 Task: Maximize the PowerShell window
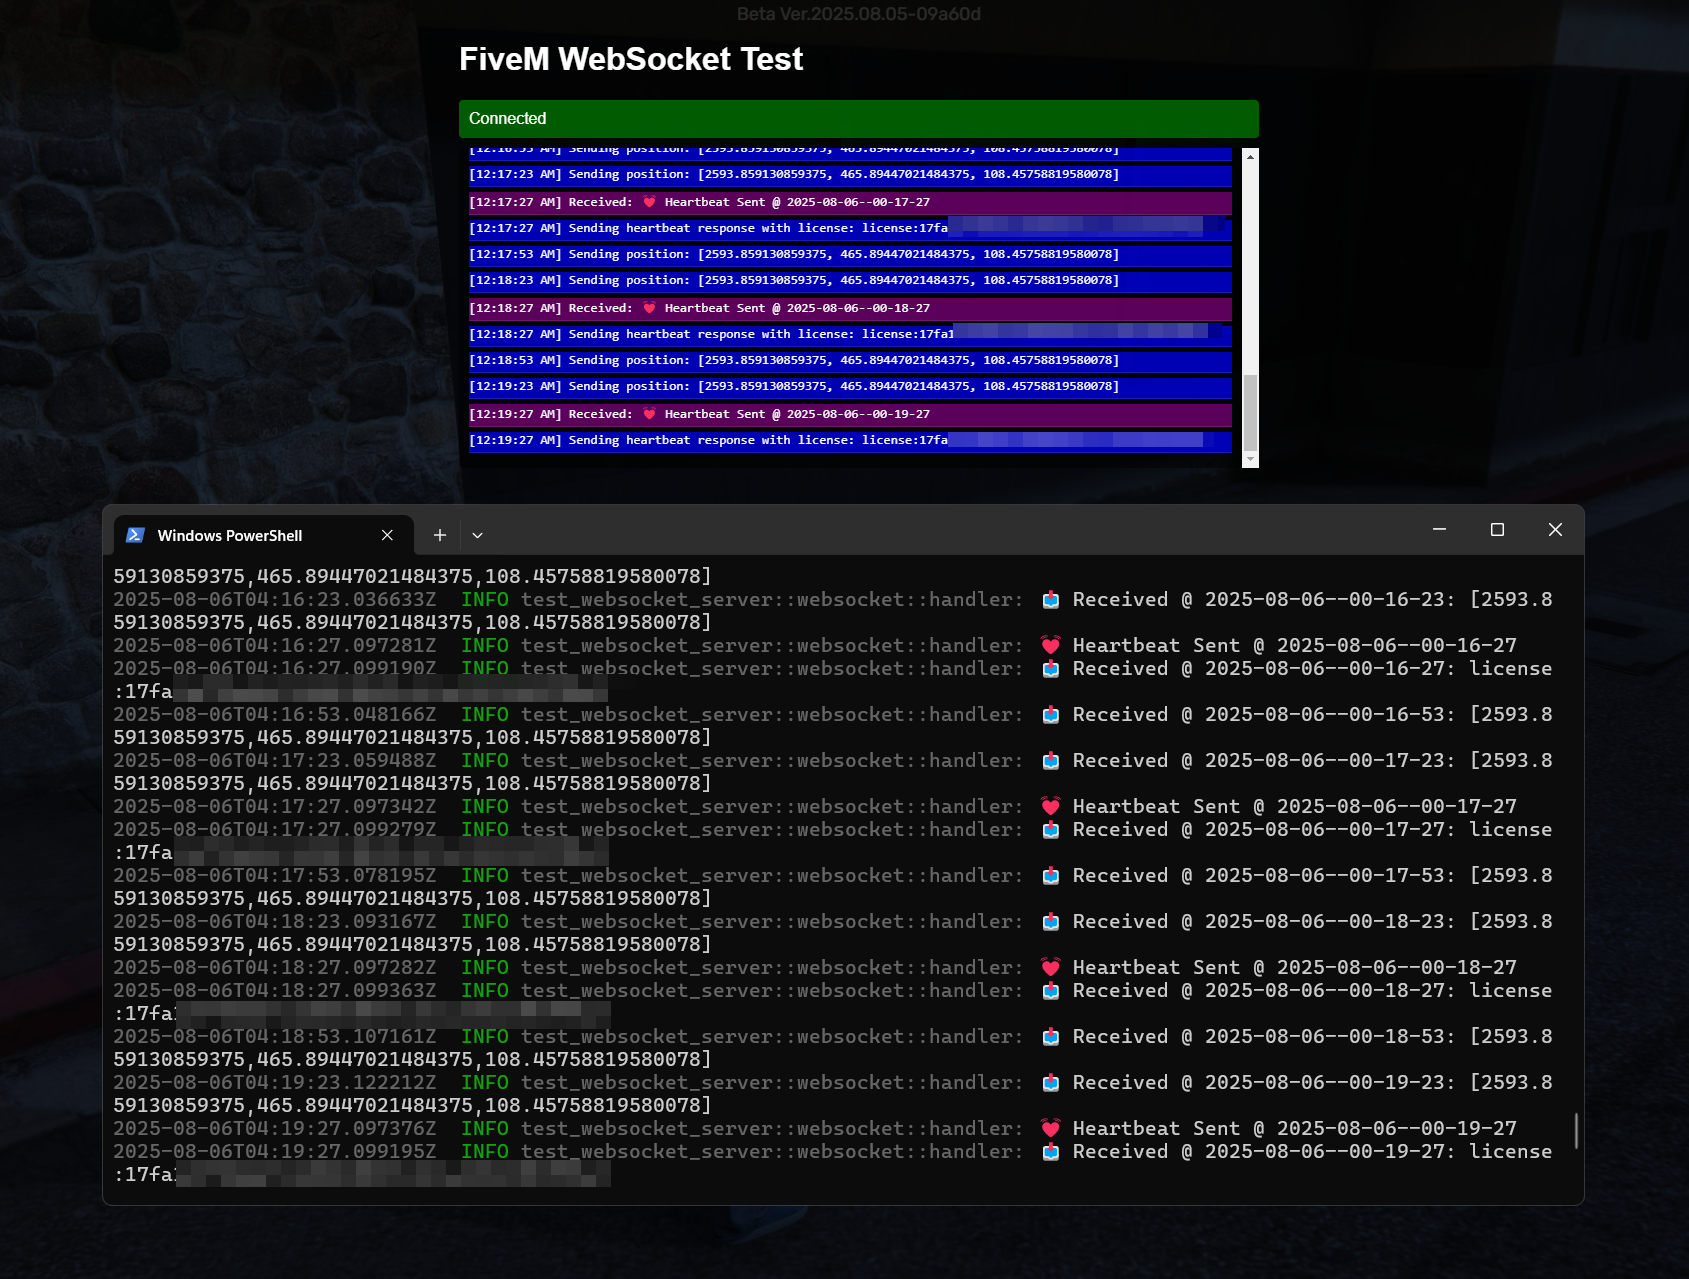tap(1497, 529)
